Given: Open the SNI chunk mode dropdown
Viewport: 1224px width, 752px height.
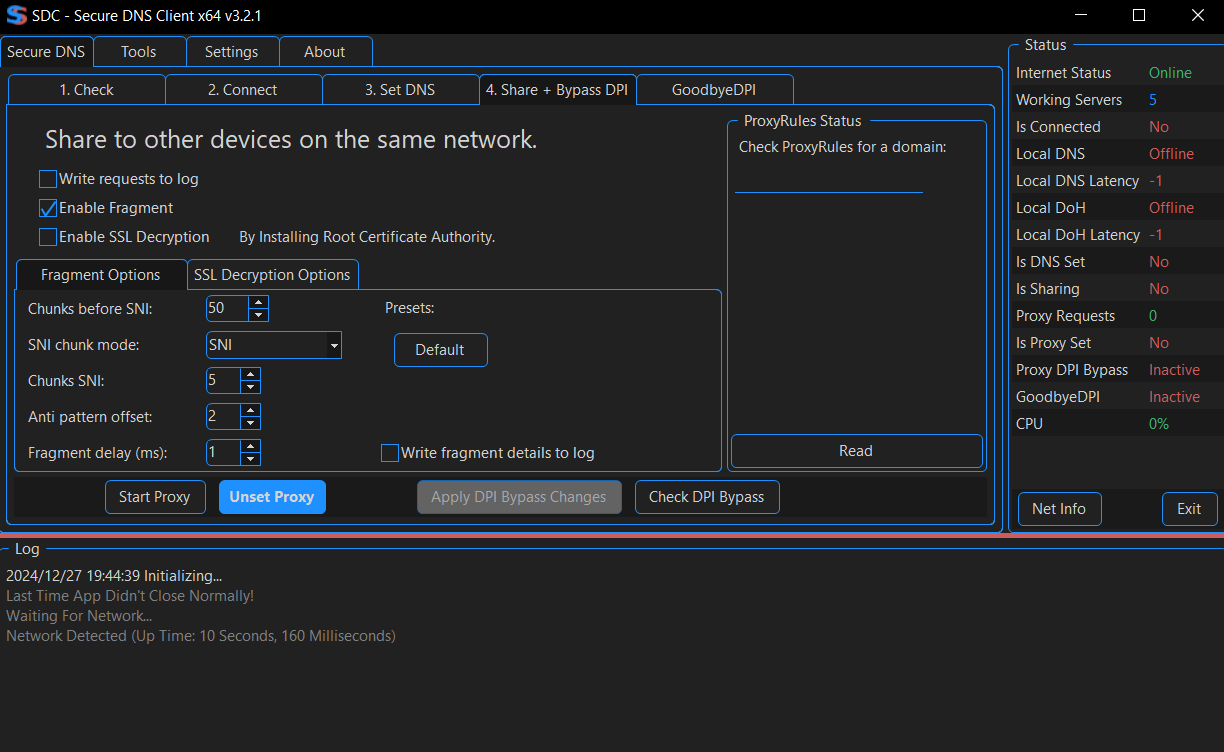Looking at the screenshot, I should point(333,346).
